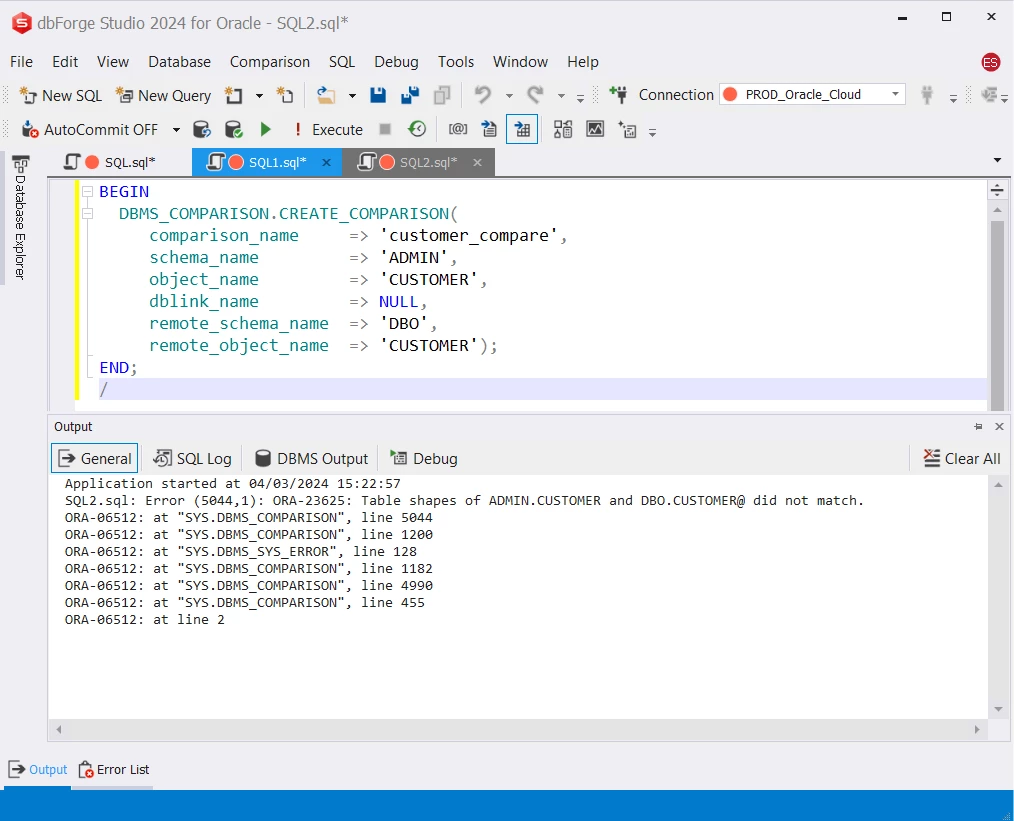1014x821 pixels.
Task: Open the Redo history dropdown
Action: pos(561,96)
